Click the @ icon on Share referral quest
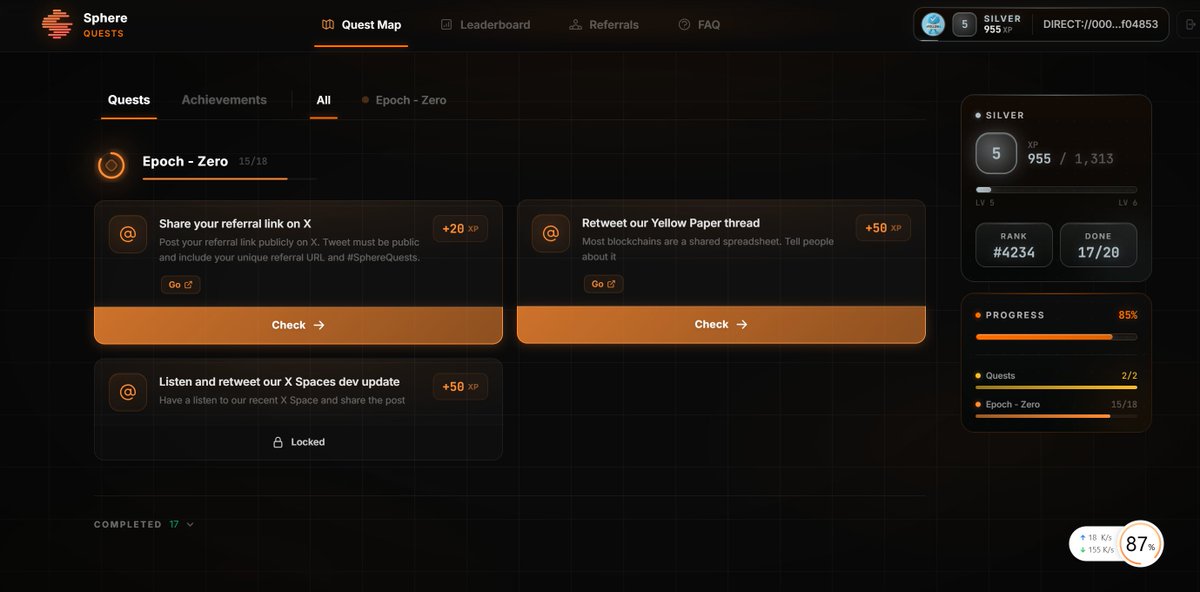This screenshot has height=592, width=1200. [x=128, y=234]
